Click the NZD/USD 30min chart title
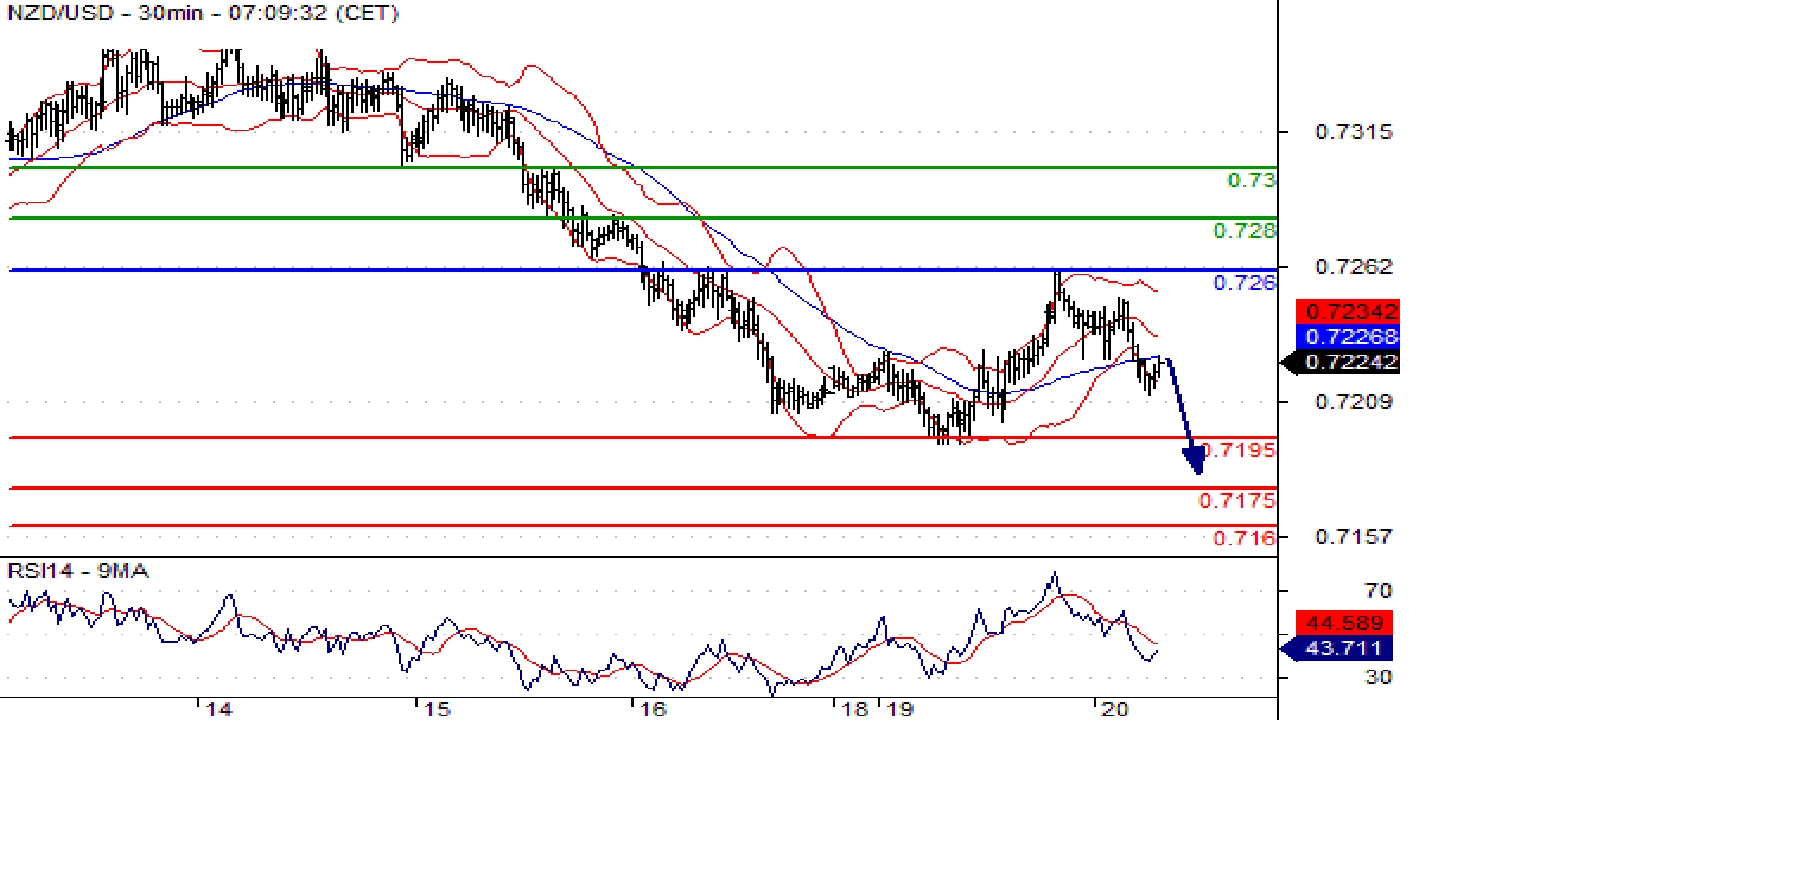Screen dimensions: 1800x874 click(x=203, y=13)
